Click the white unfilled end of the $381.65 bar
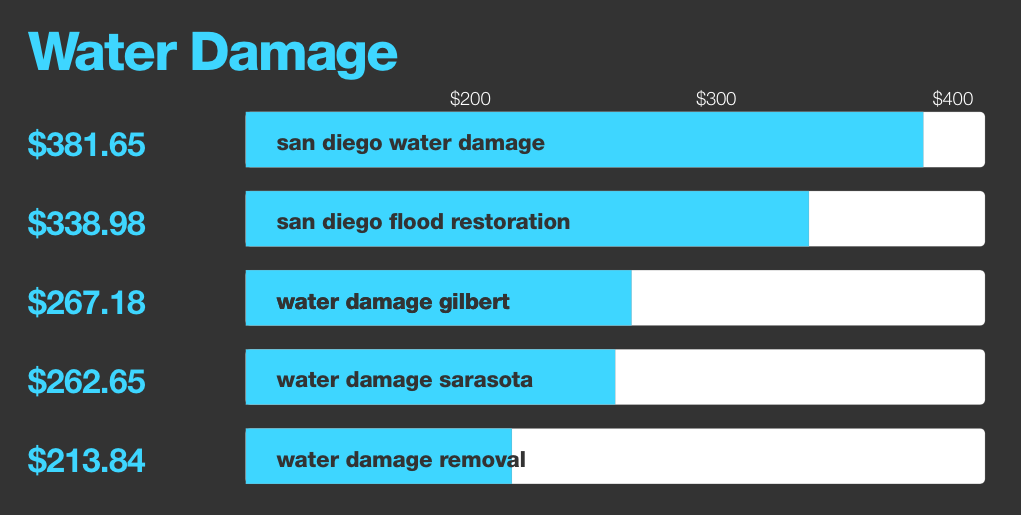Viewport: 1021px width, 515px height. [954, 140]
